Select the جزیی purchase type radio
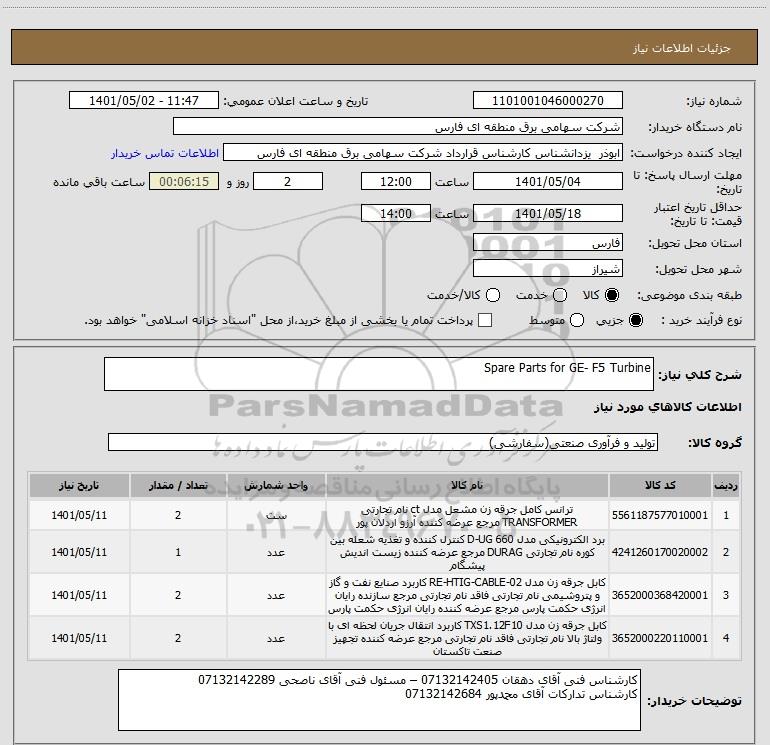 coord(635,321)
